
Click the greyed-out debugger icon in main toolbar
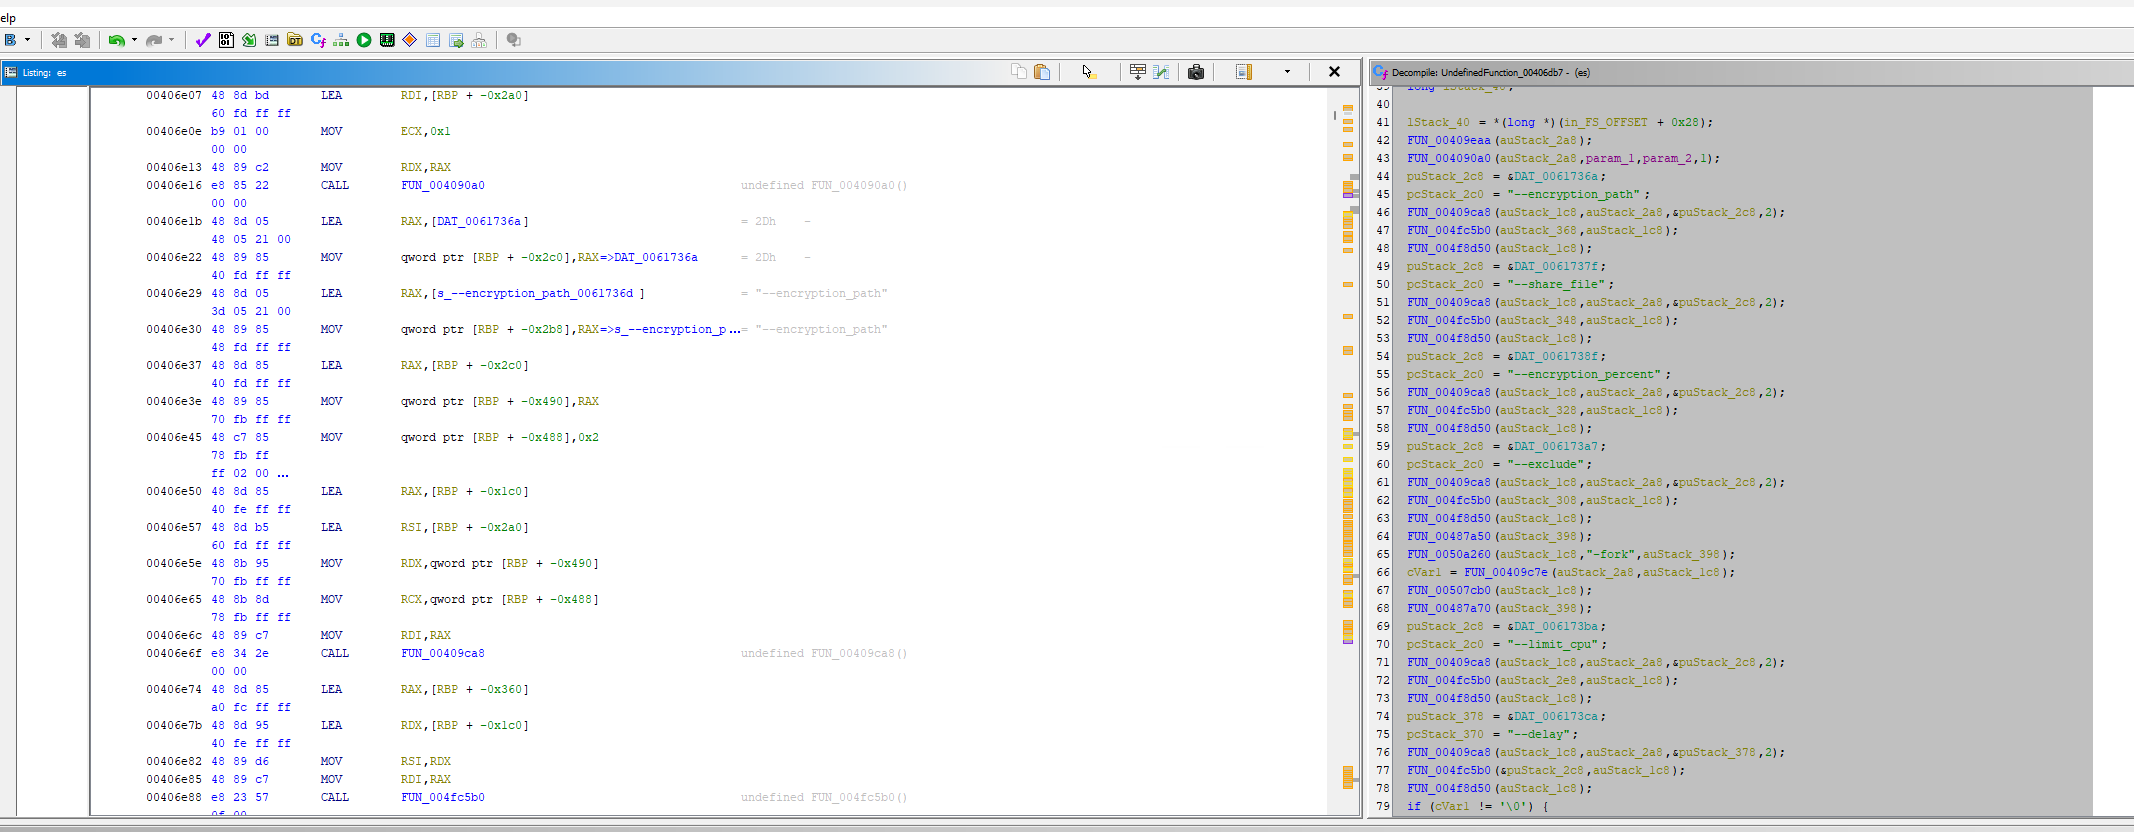click(513, 40)
